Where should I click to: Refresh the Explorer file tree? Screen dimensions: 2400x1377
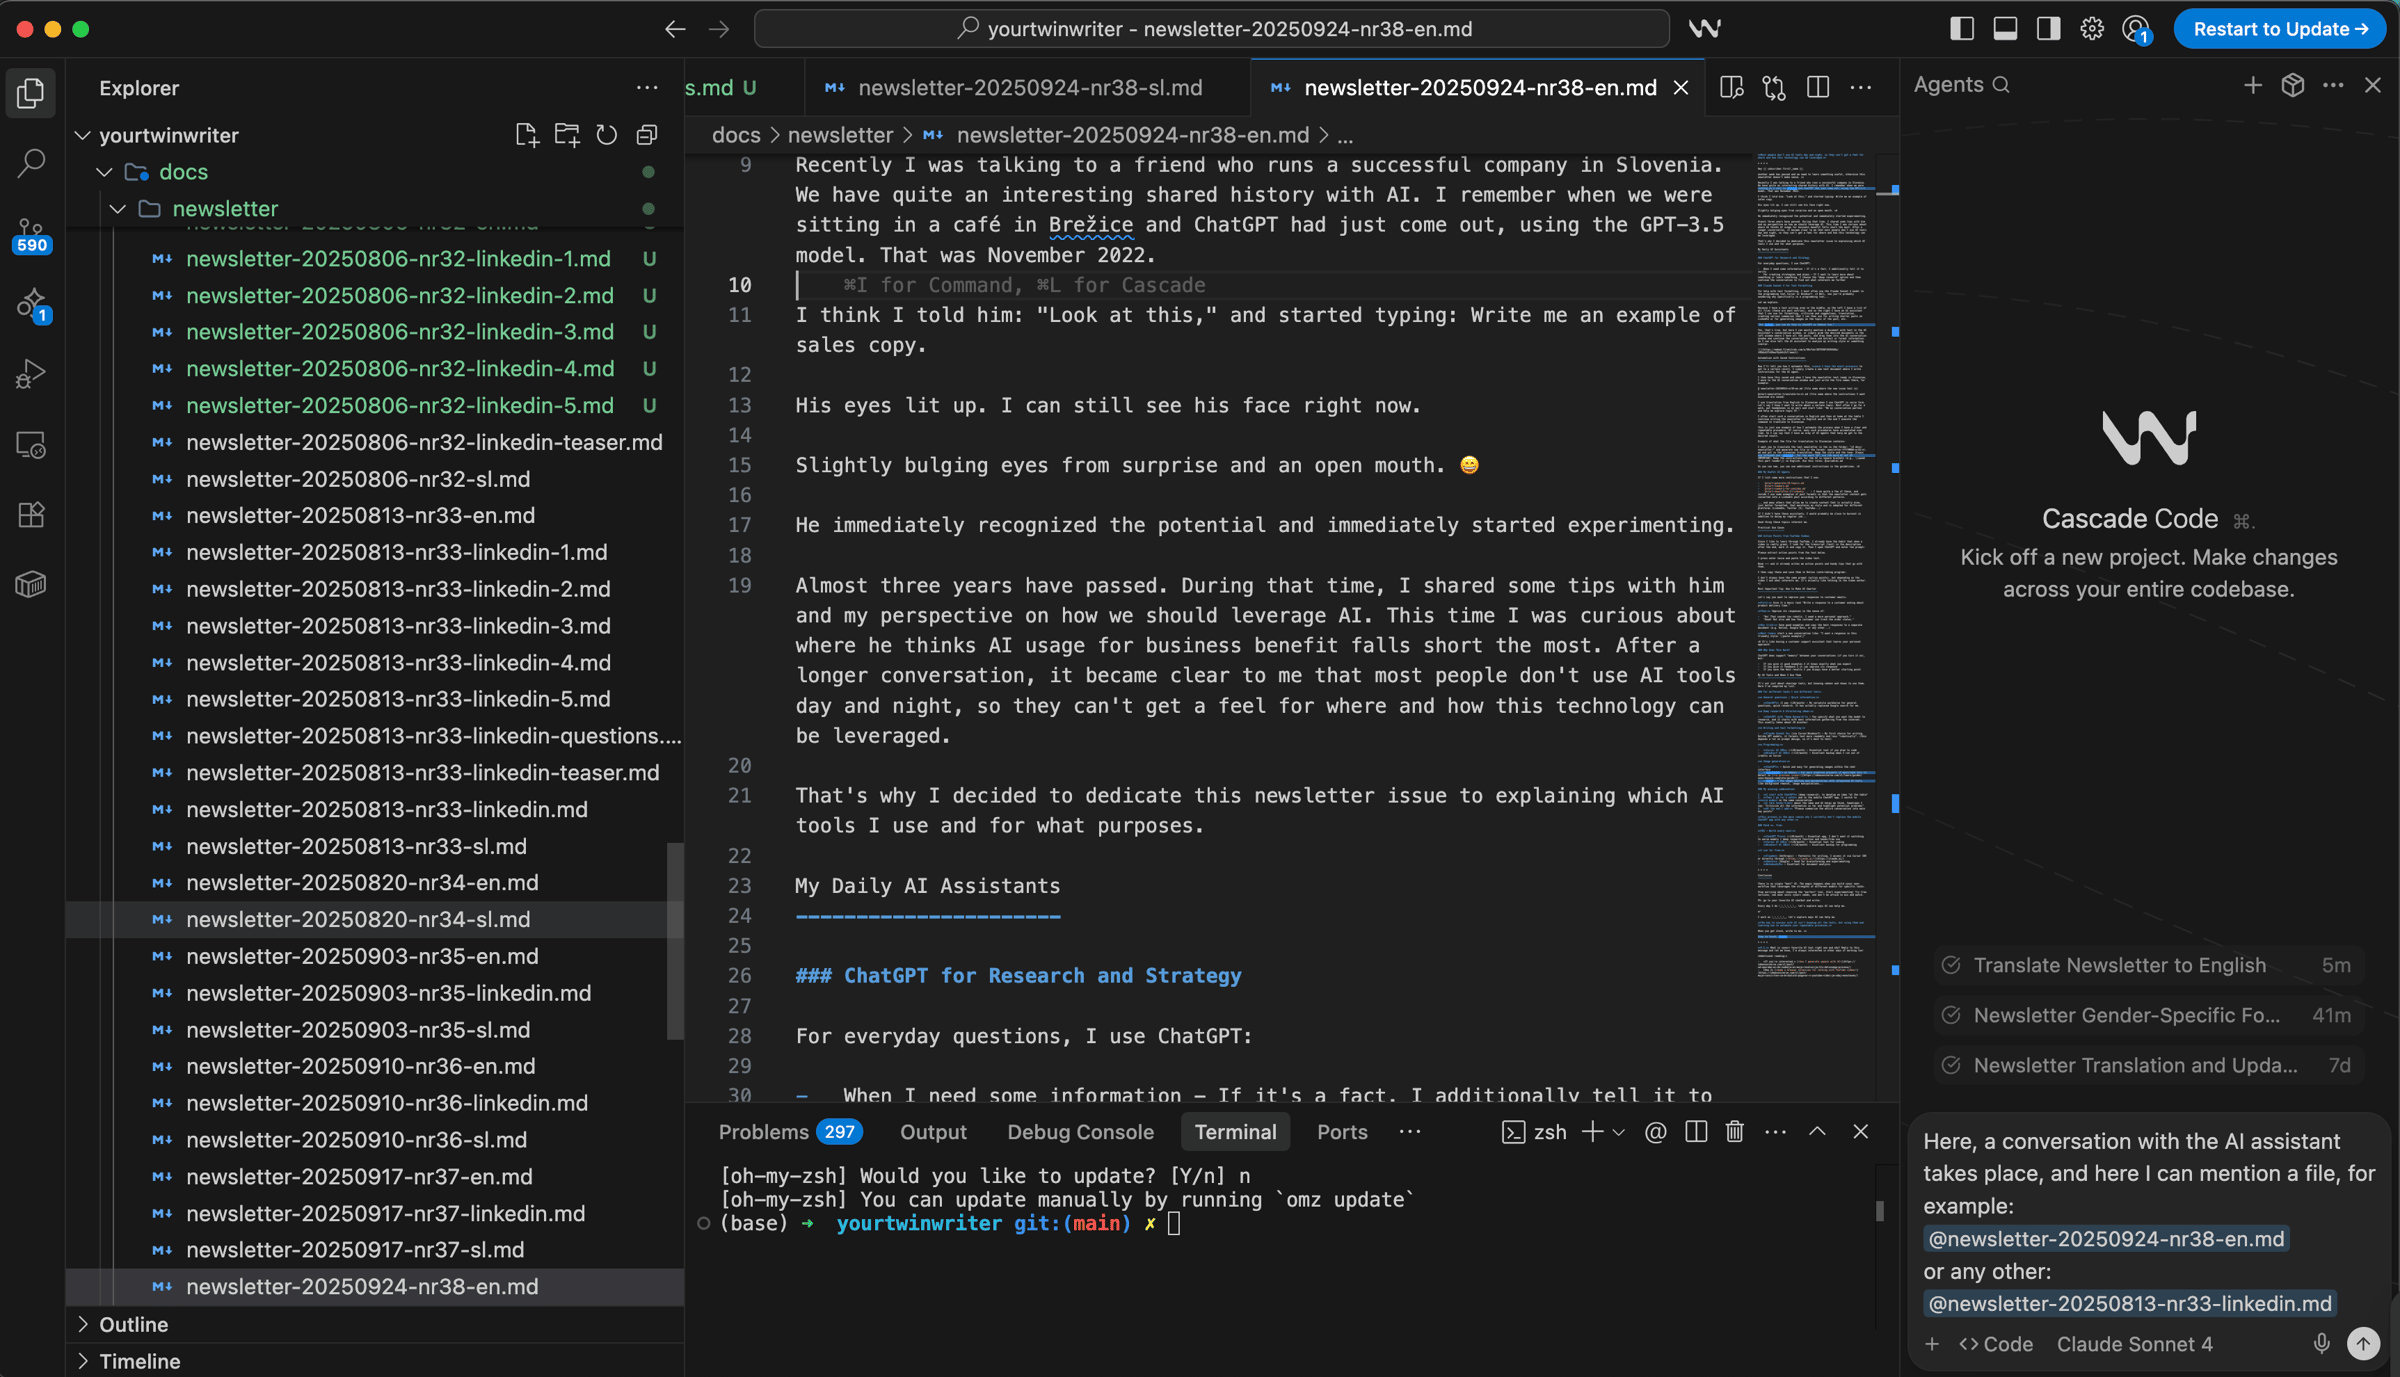point(607,135)
